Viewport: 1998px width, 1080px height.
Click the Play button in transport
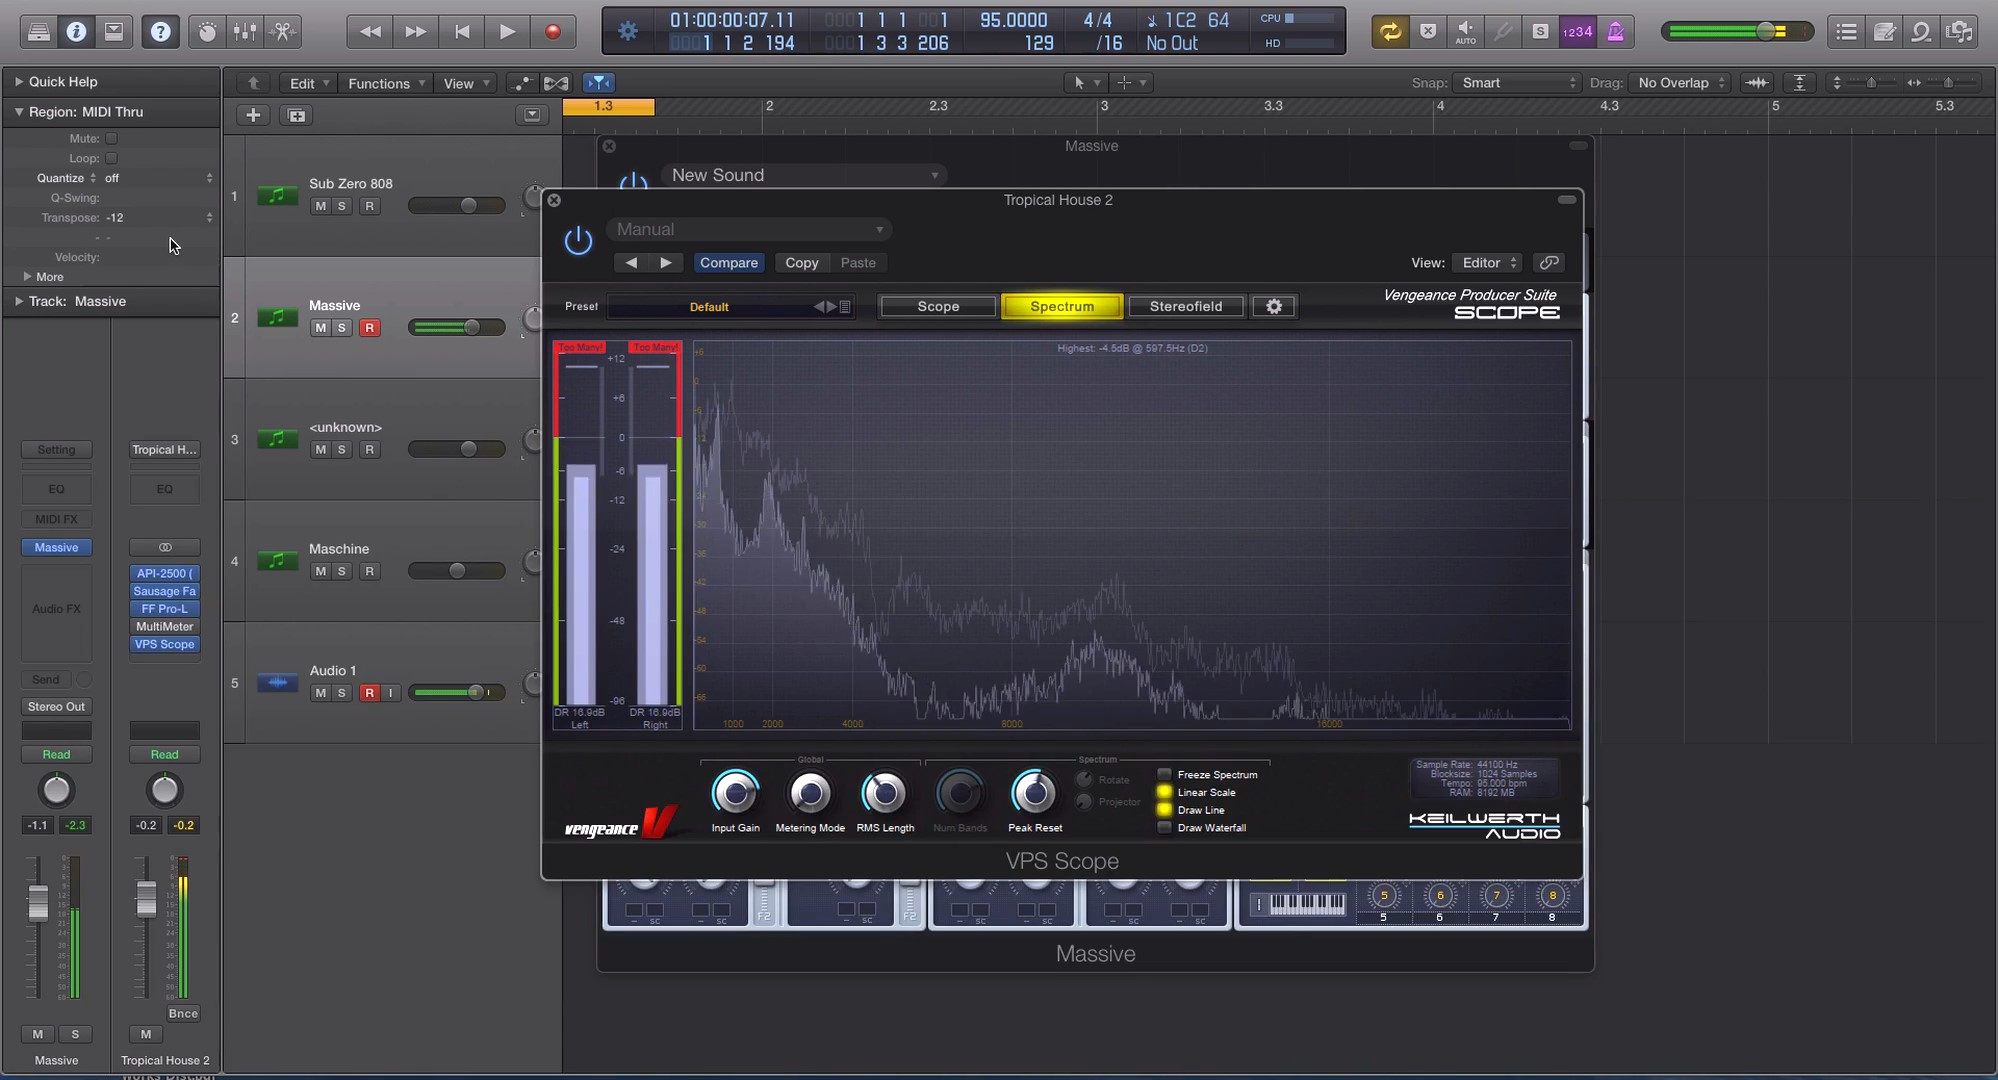pos(507,32)
